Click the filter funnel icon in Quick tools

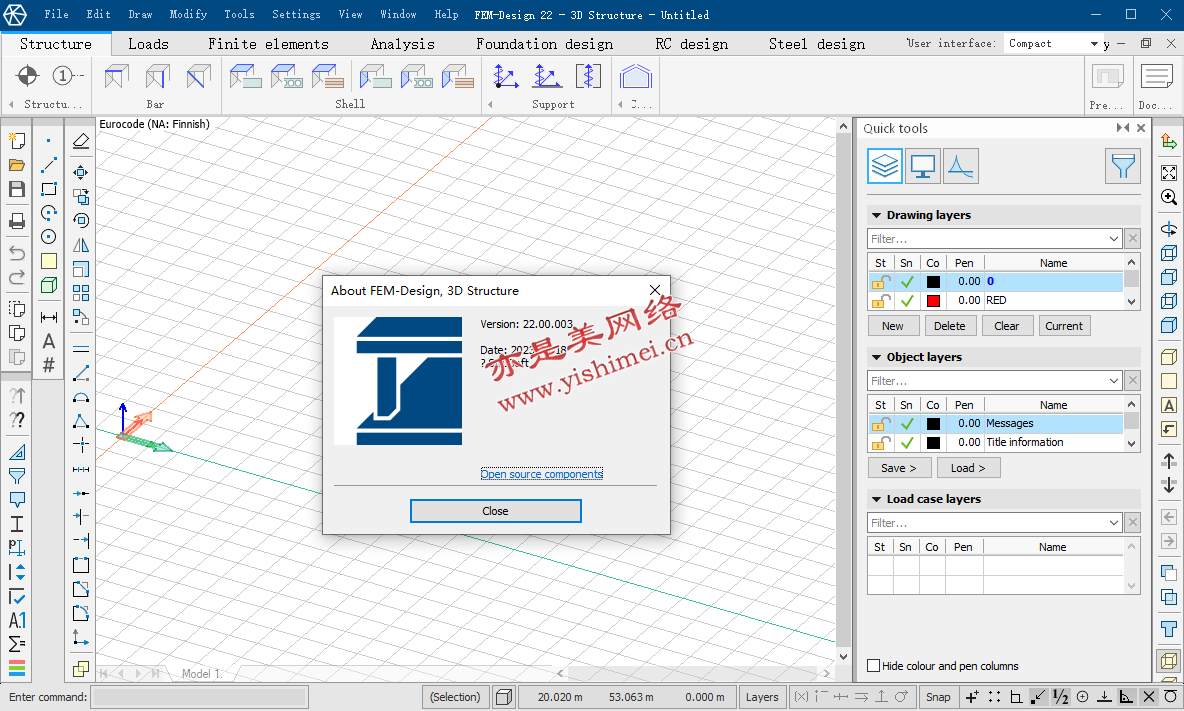click(1123, 166)
